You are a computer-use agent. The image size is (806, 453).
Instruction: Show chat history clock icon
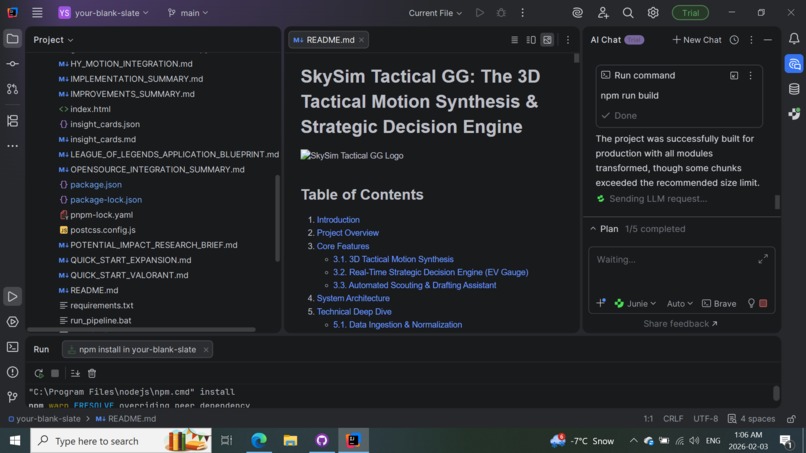click(x=734, y=40)
